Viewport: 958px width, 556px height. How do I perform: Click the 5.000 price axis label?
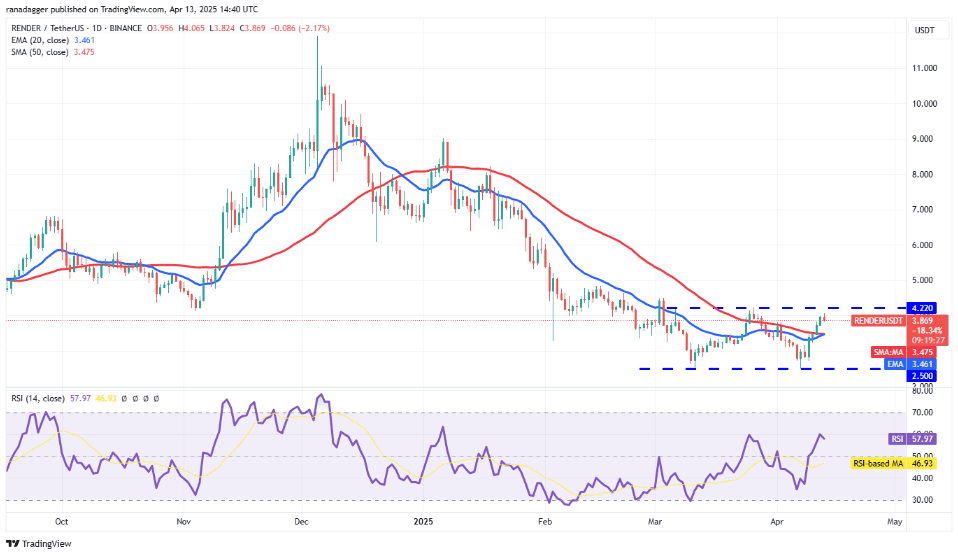click(x=923, y=280)
